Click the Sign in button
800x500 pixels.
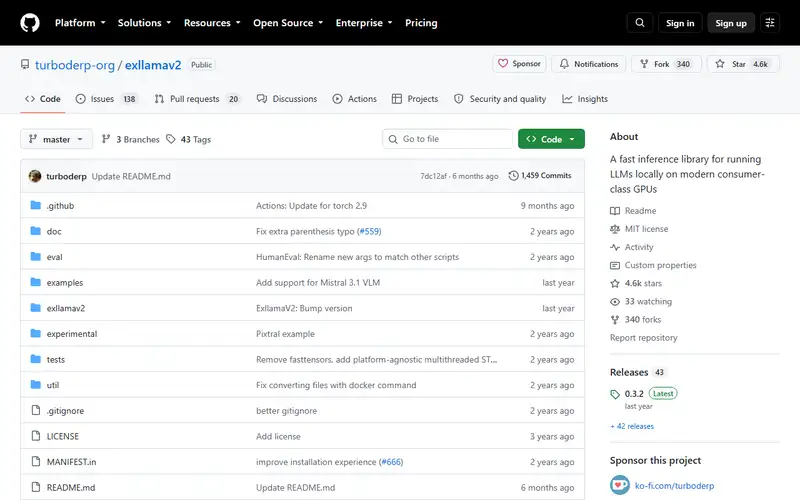click(680, 23)
